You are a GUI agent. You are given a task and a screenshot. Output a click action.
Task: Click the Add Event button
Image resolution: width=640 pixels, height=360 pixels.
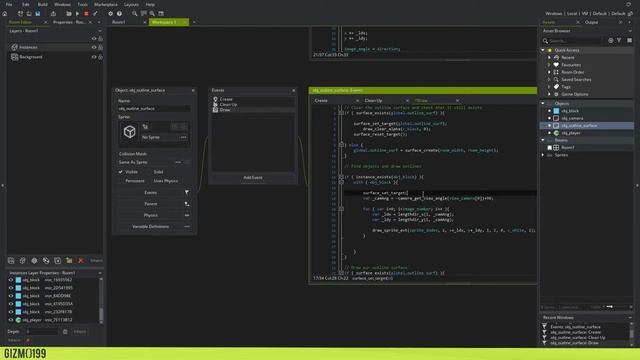253,178
